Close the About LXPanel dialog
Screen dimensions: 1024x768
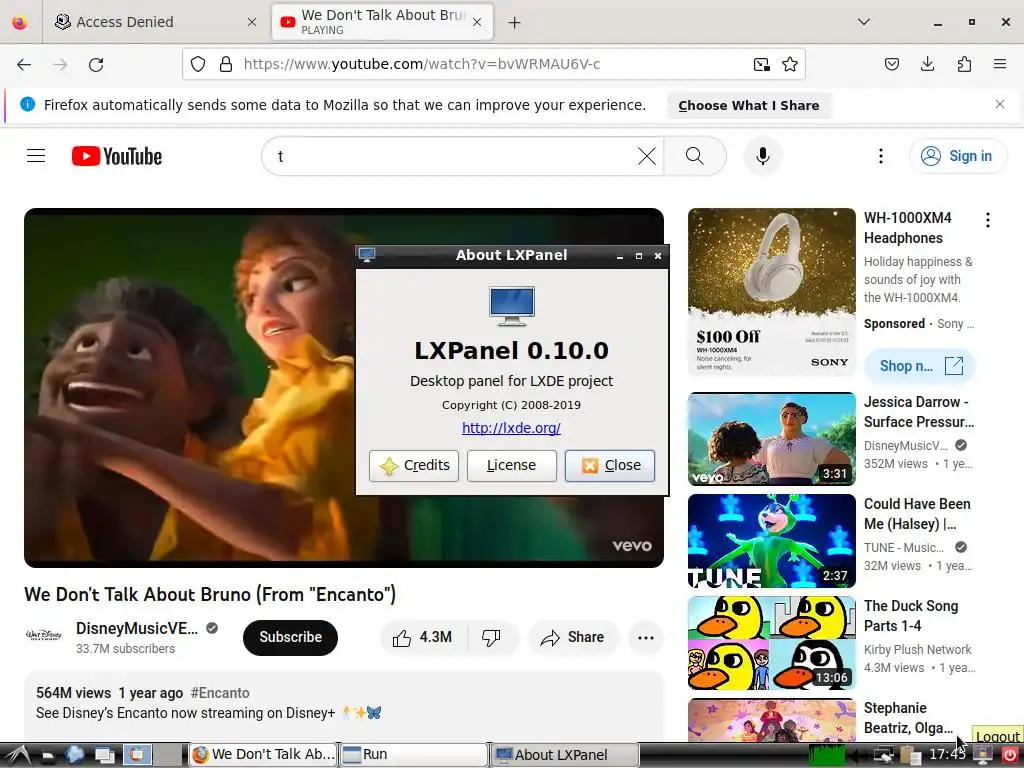610,466
